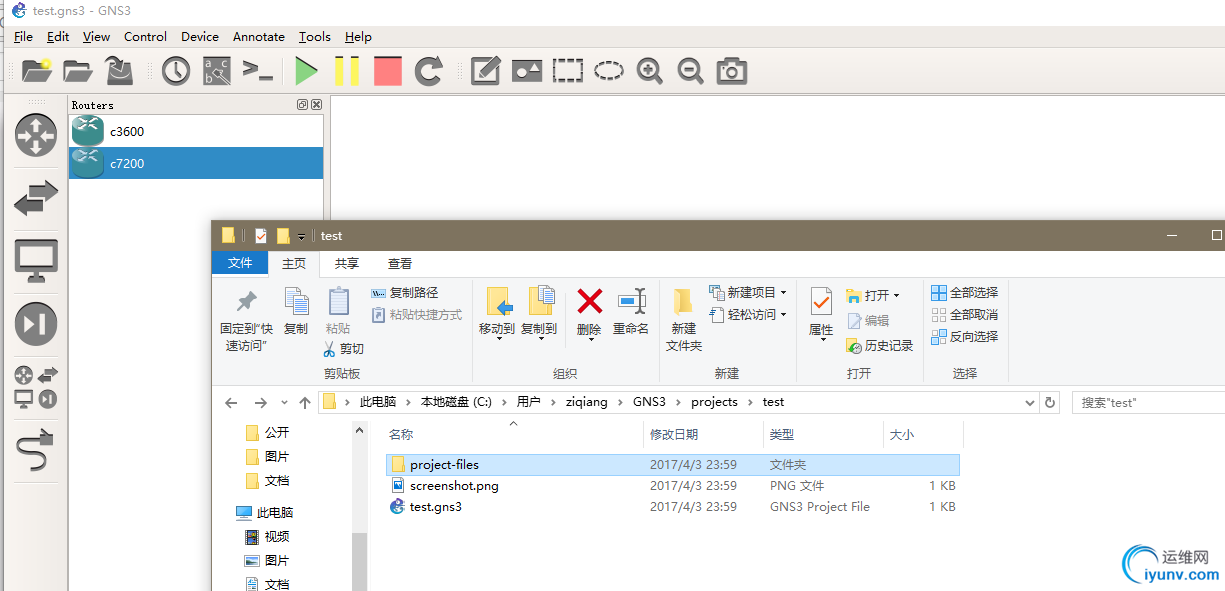This screenshot has width=1225, height=591.
Task: Open project folder icon in GNS3 toolbar
Action: 78,71
